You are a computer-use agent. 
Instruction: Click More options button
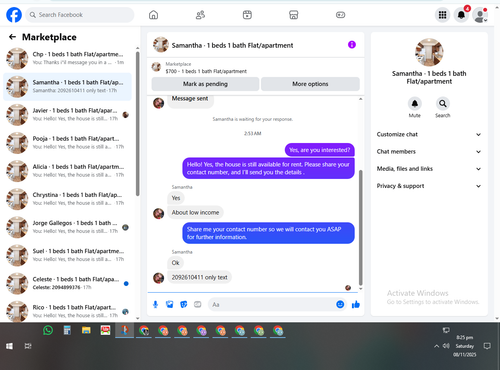point(310,84)
